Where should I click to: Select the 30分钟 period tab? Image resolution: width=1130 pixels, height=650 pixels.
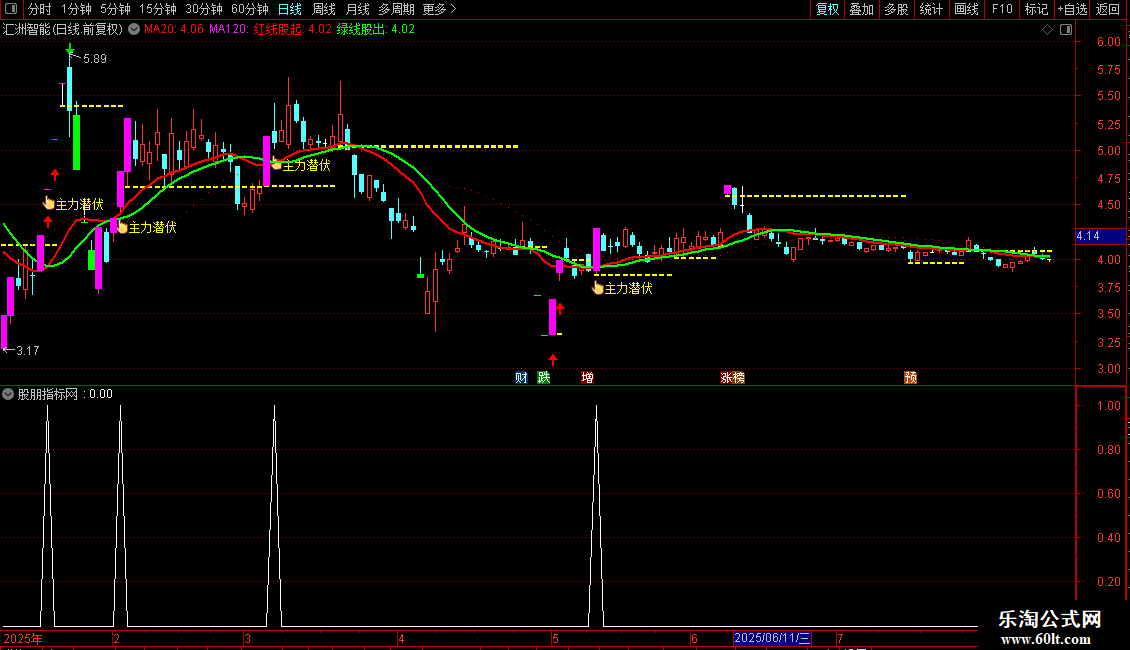(203, 9)
